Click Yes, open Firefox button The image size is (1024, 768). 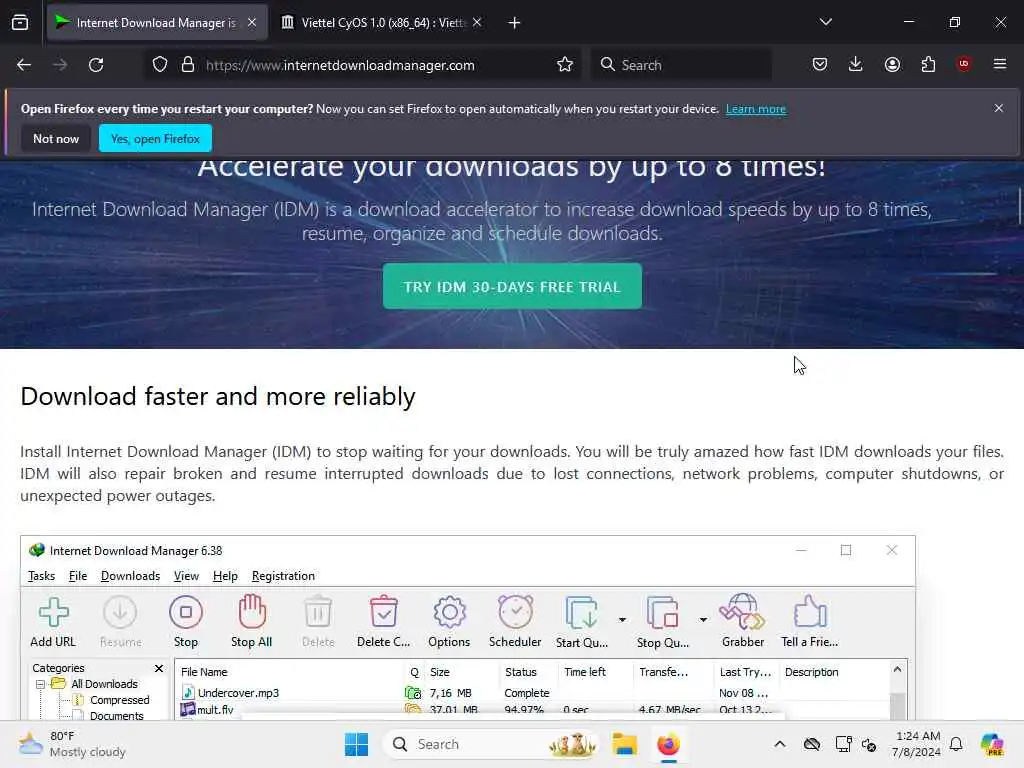pyautogui.click(x=155, y=138)
